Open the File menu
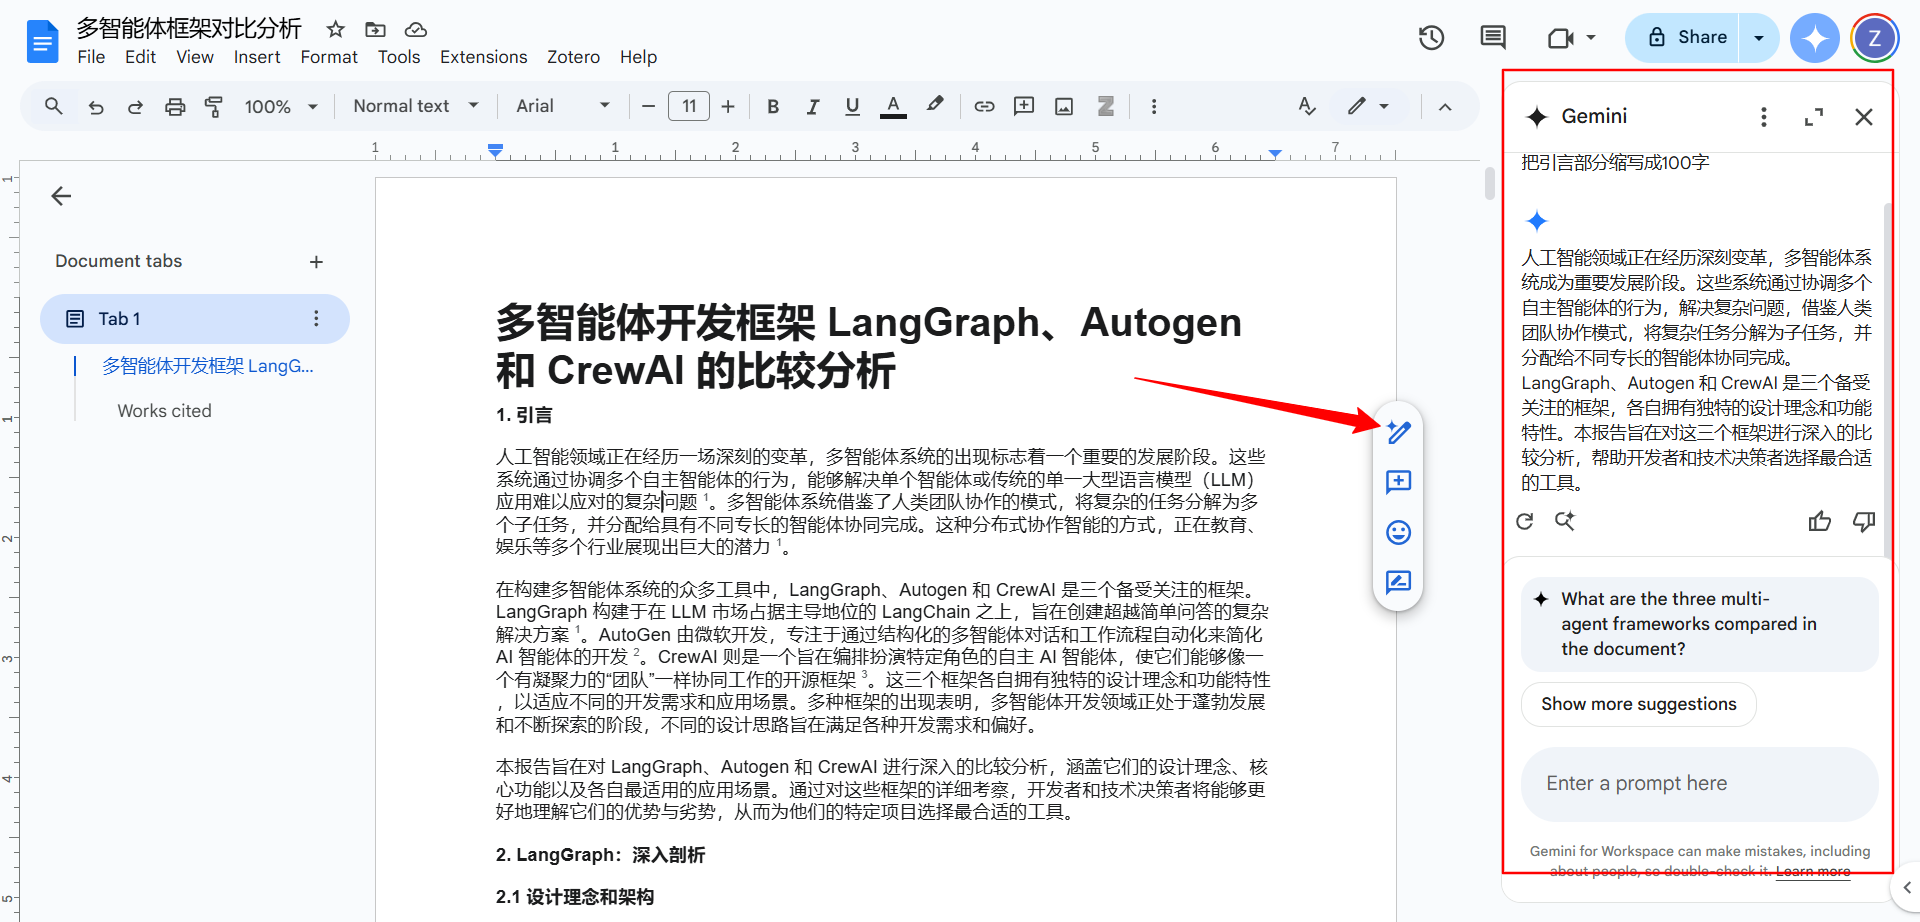 tap(91, 57)
